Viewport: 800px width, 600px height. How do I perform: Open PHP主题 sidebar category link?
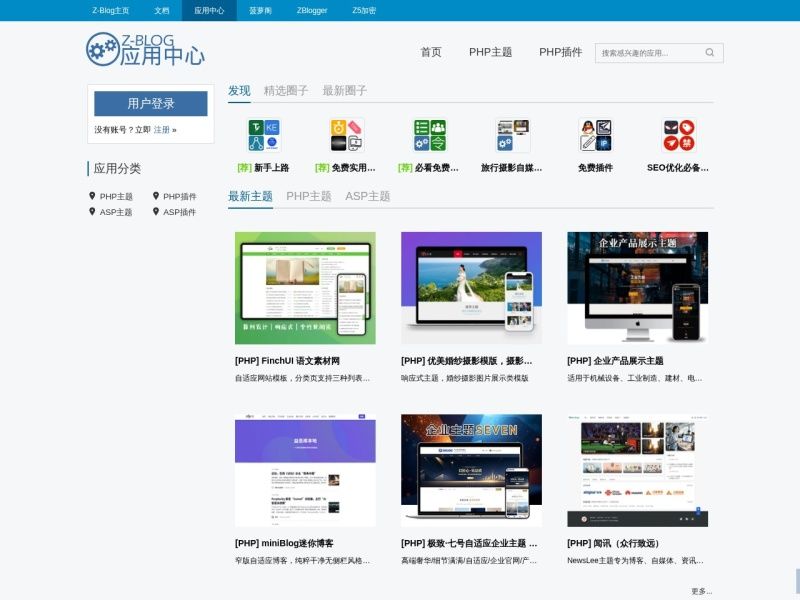(x=116, y=196)
